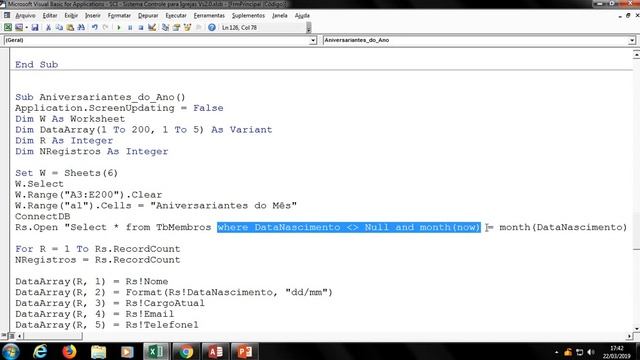Image resolution: width=640 pixels, height=360 pixels.
Task: Click the 'End Sub' line
Action: (x=37, y=65)
